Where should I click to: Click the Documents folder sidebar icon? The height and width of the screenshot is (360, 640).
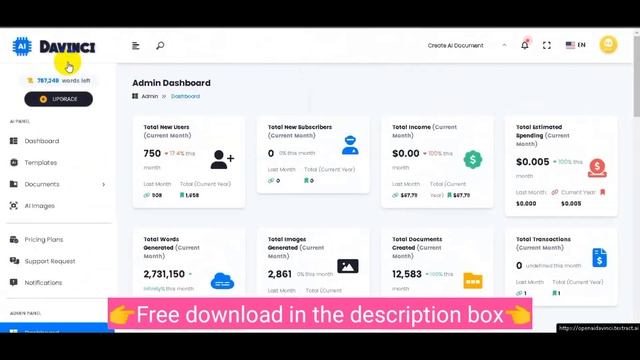click(13, 184)
